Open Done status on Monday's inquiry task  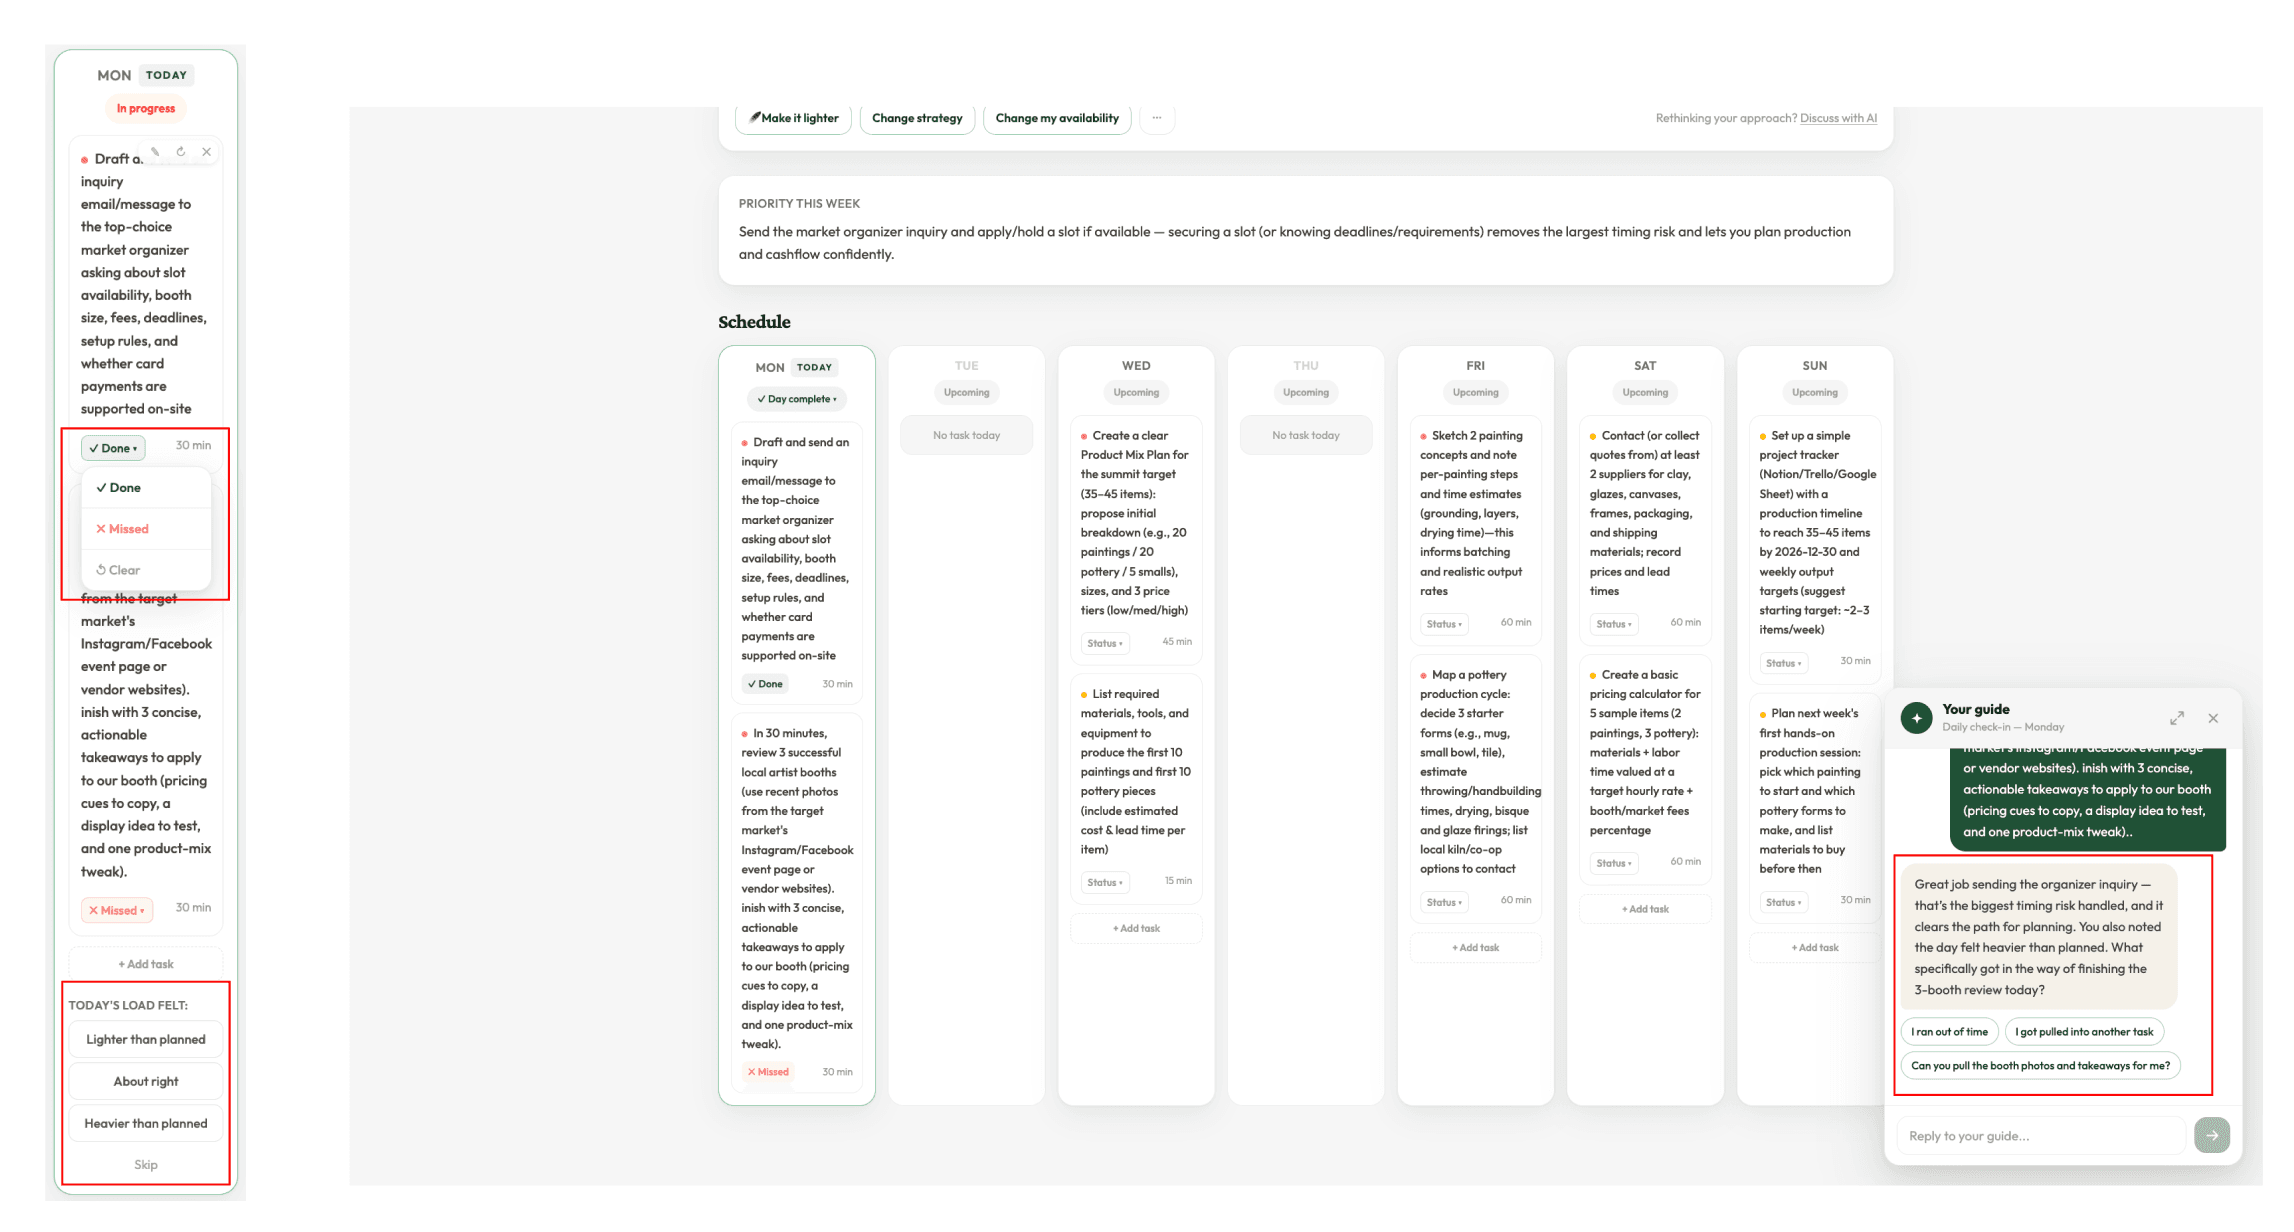coord(765,684)
